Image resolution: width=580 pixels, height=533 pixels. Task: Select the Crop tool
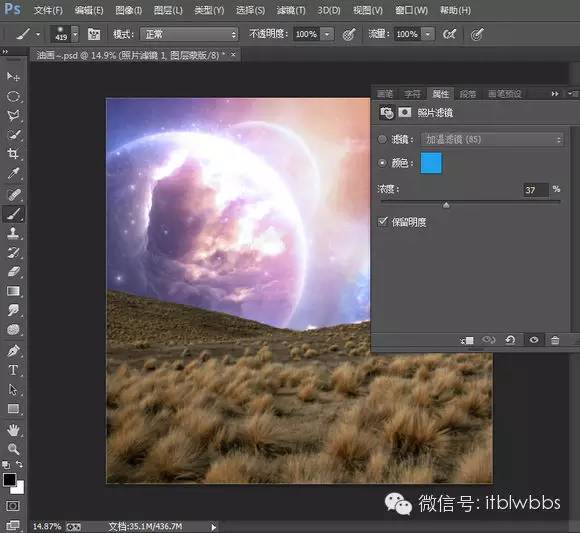[x=13, y=153]
